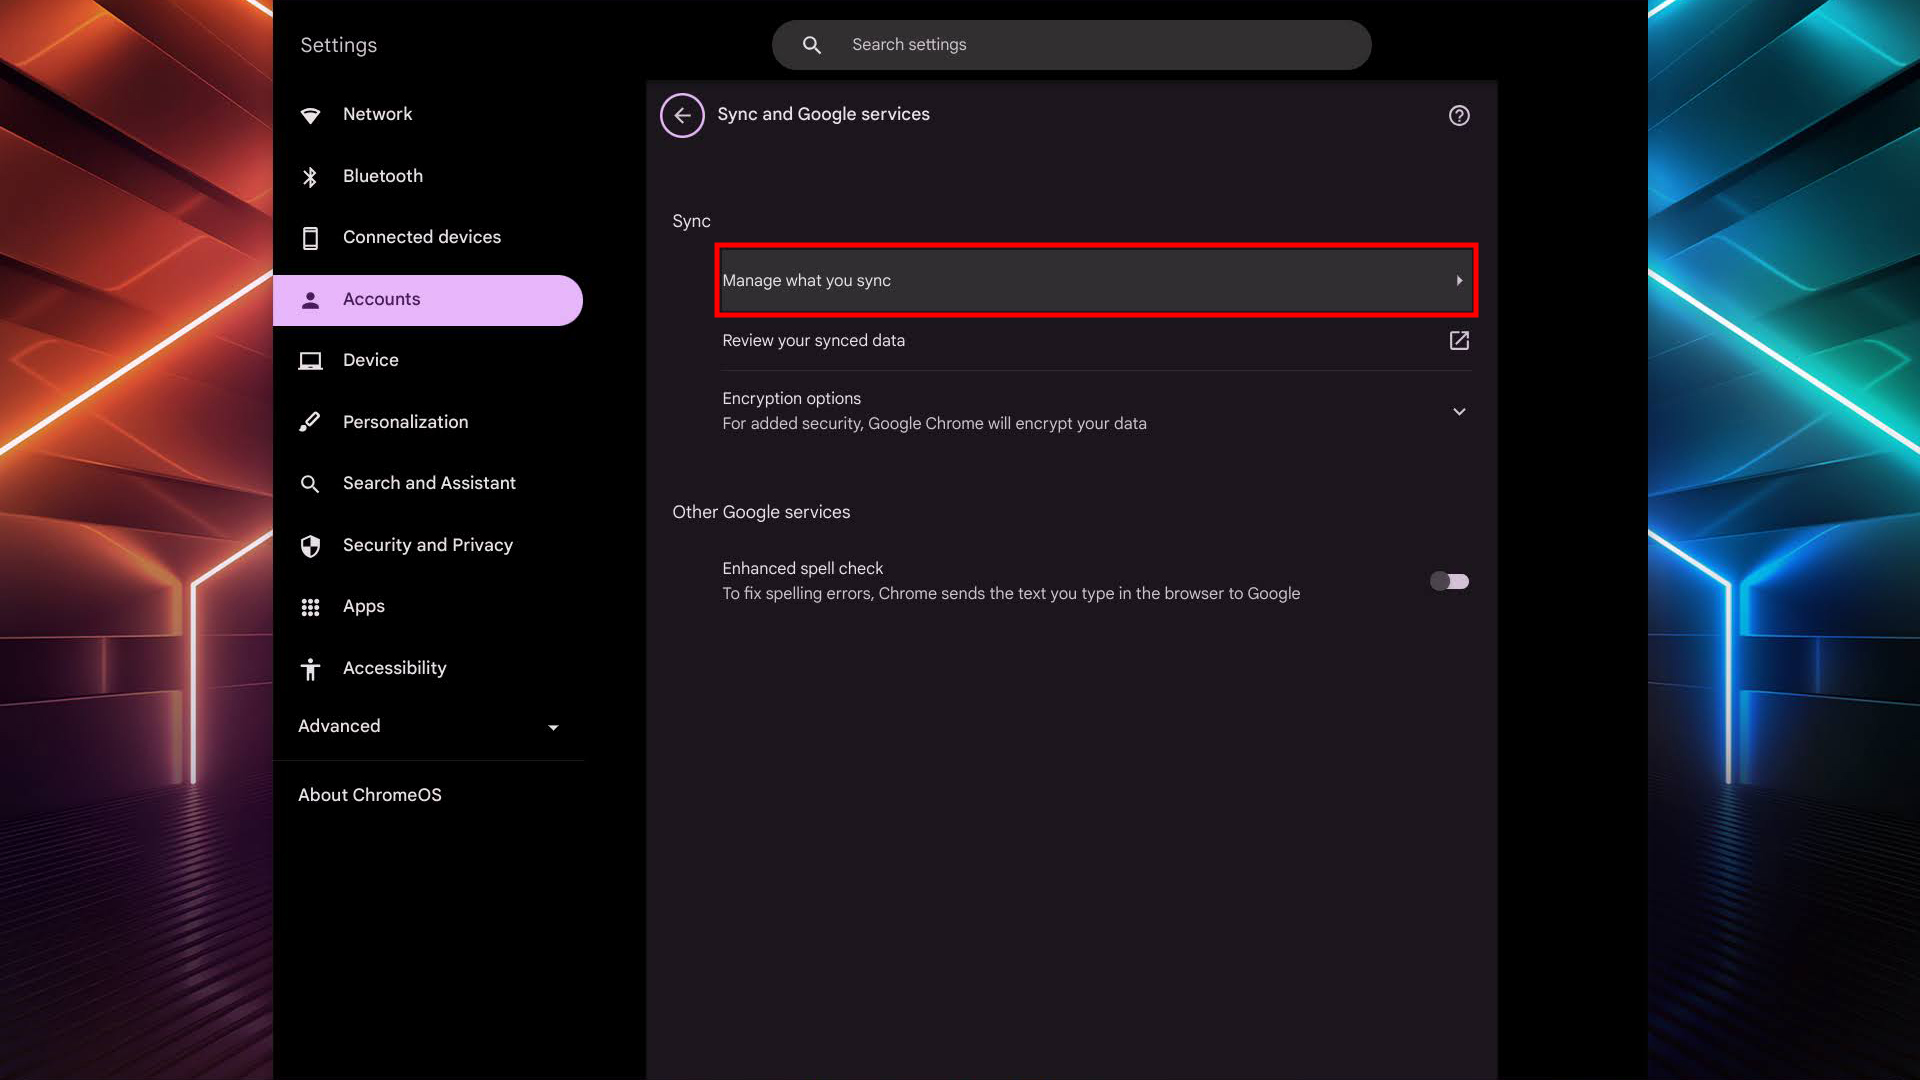Click the Apps grid icon
The width and height of the screenshot is (1920, 1080).
[310, 607]
